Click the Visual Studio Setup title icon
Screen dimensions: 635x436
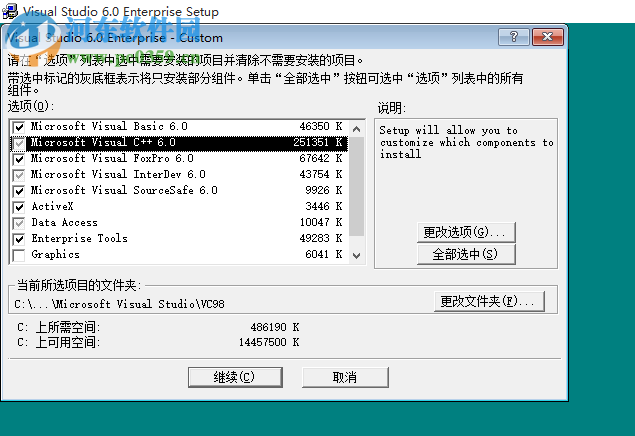coord(10,11)
